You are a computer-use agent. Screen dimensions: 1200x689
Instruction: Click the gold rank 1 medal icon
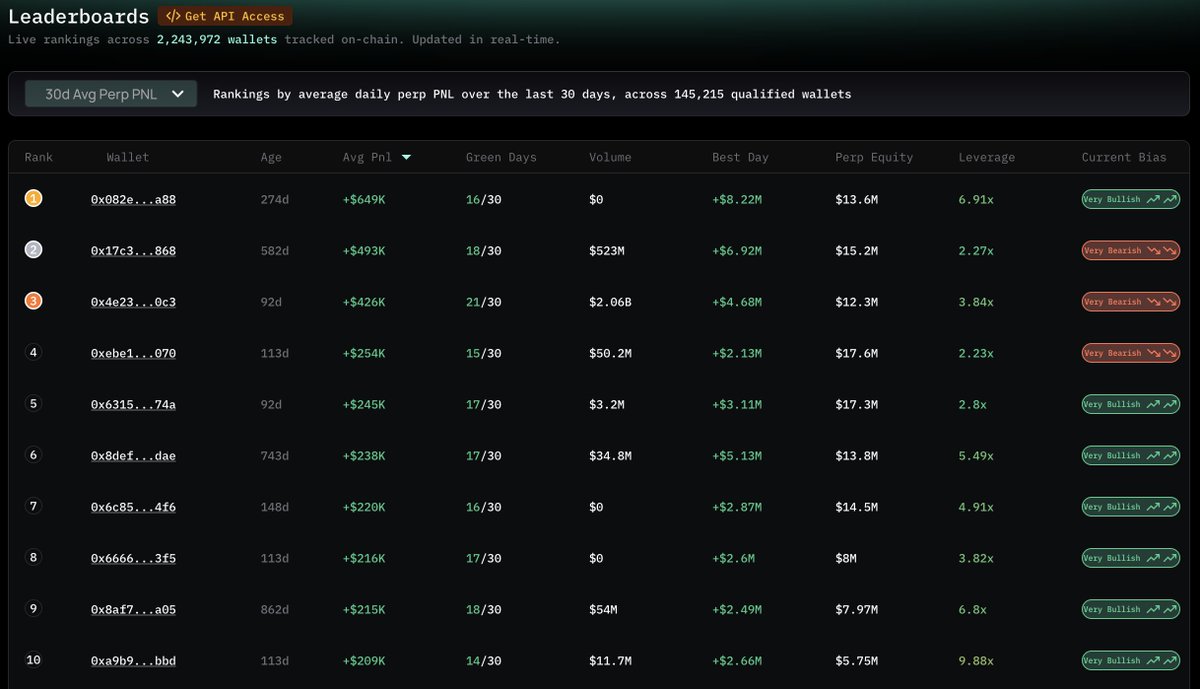point(33,199)
